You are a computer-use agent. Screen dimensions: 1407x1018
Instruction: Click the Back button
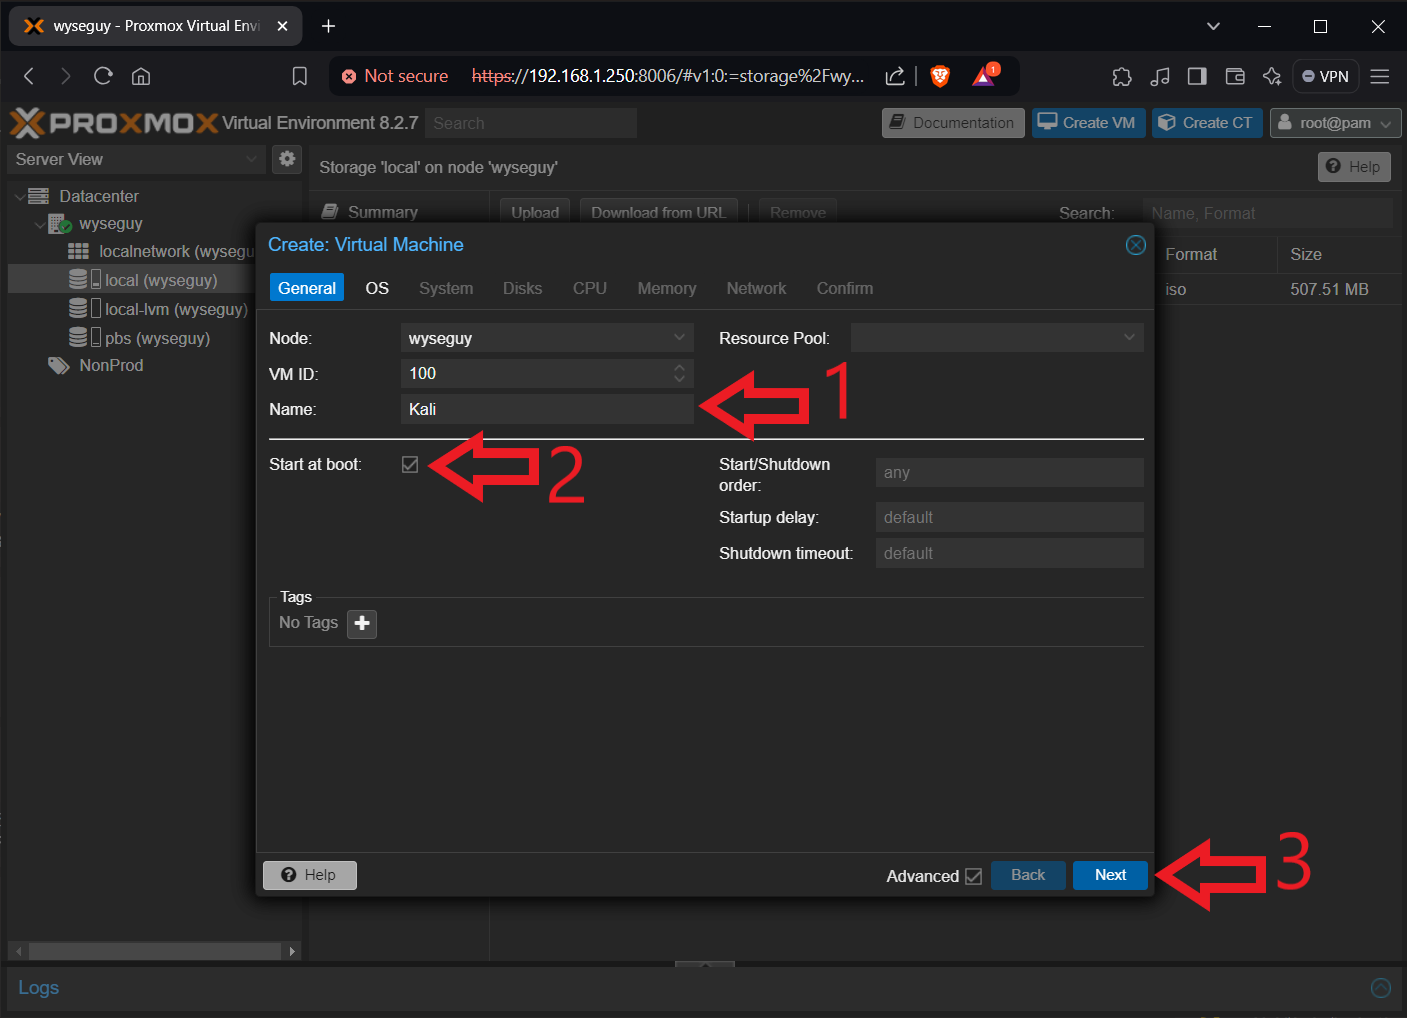1028,875
